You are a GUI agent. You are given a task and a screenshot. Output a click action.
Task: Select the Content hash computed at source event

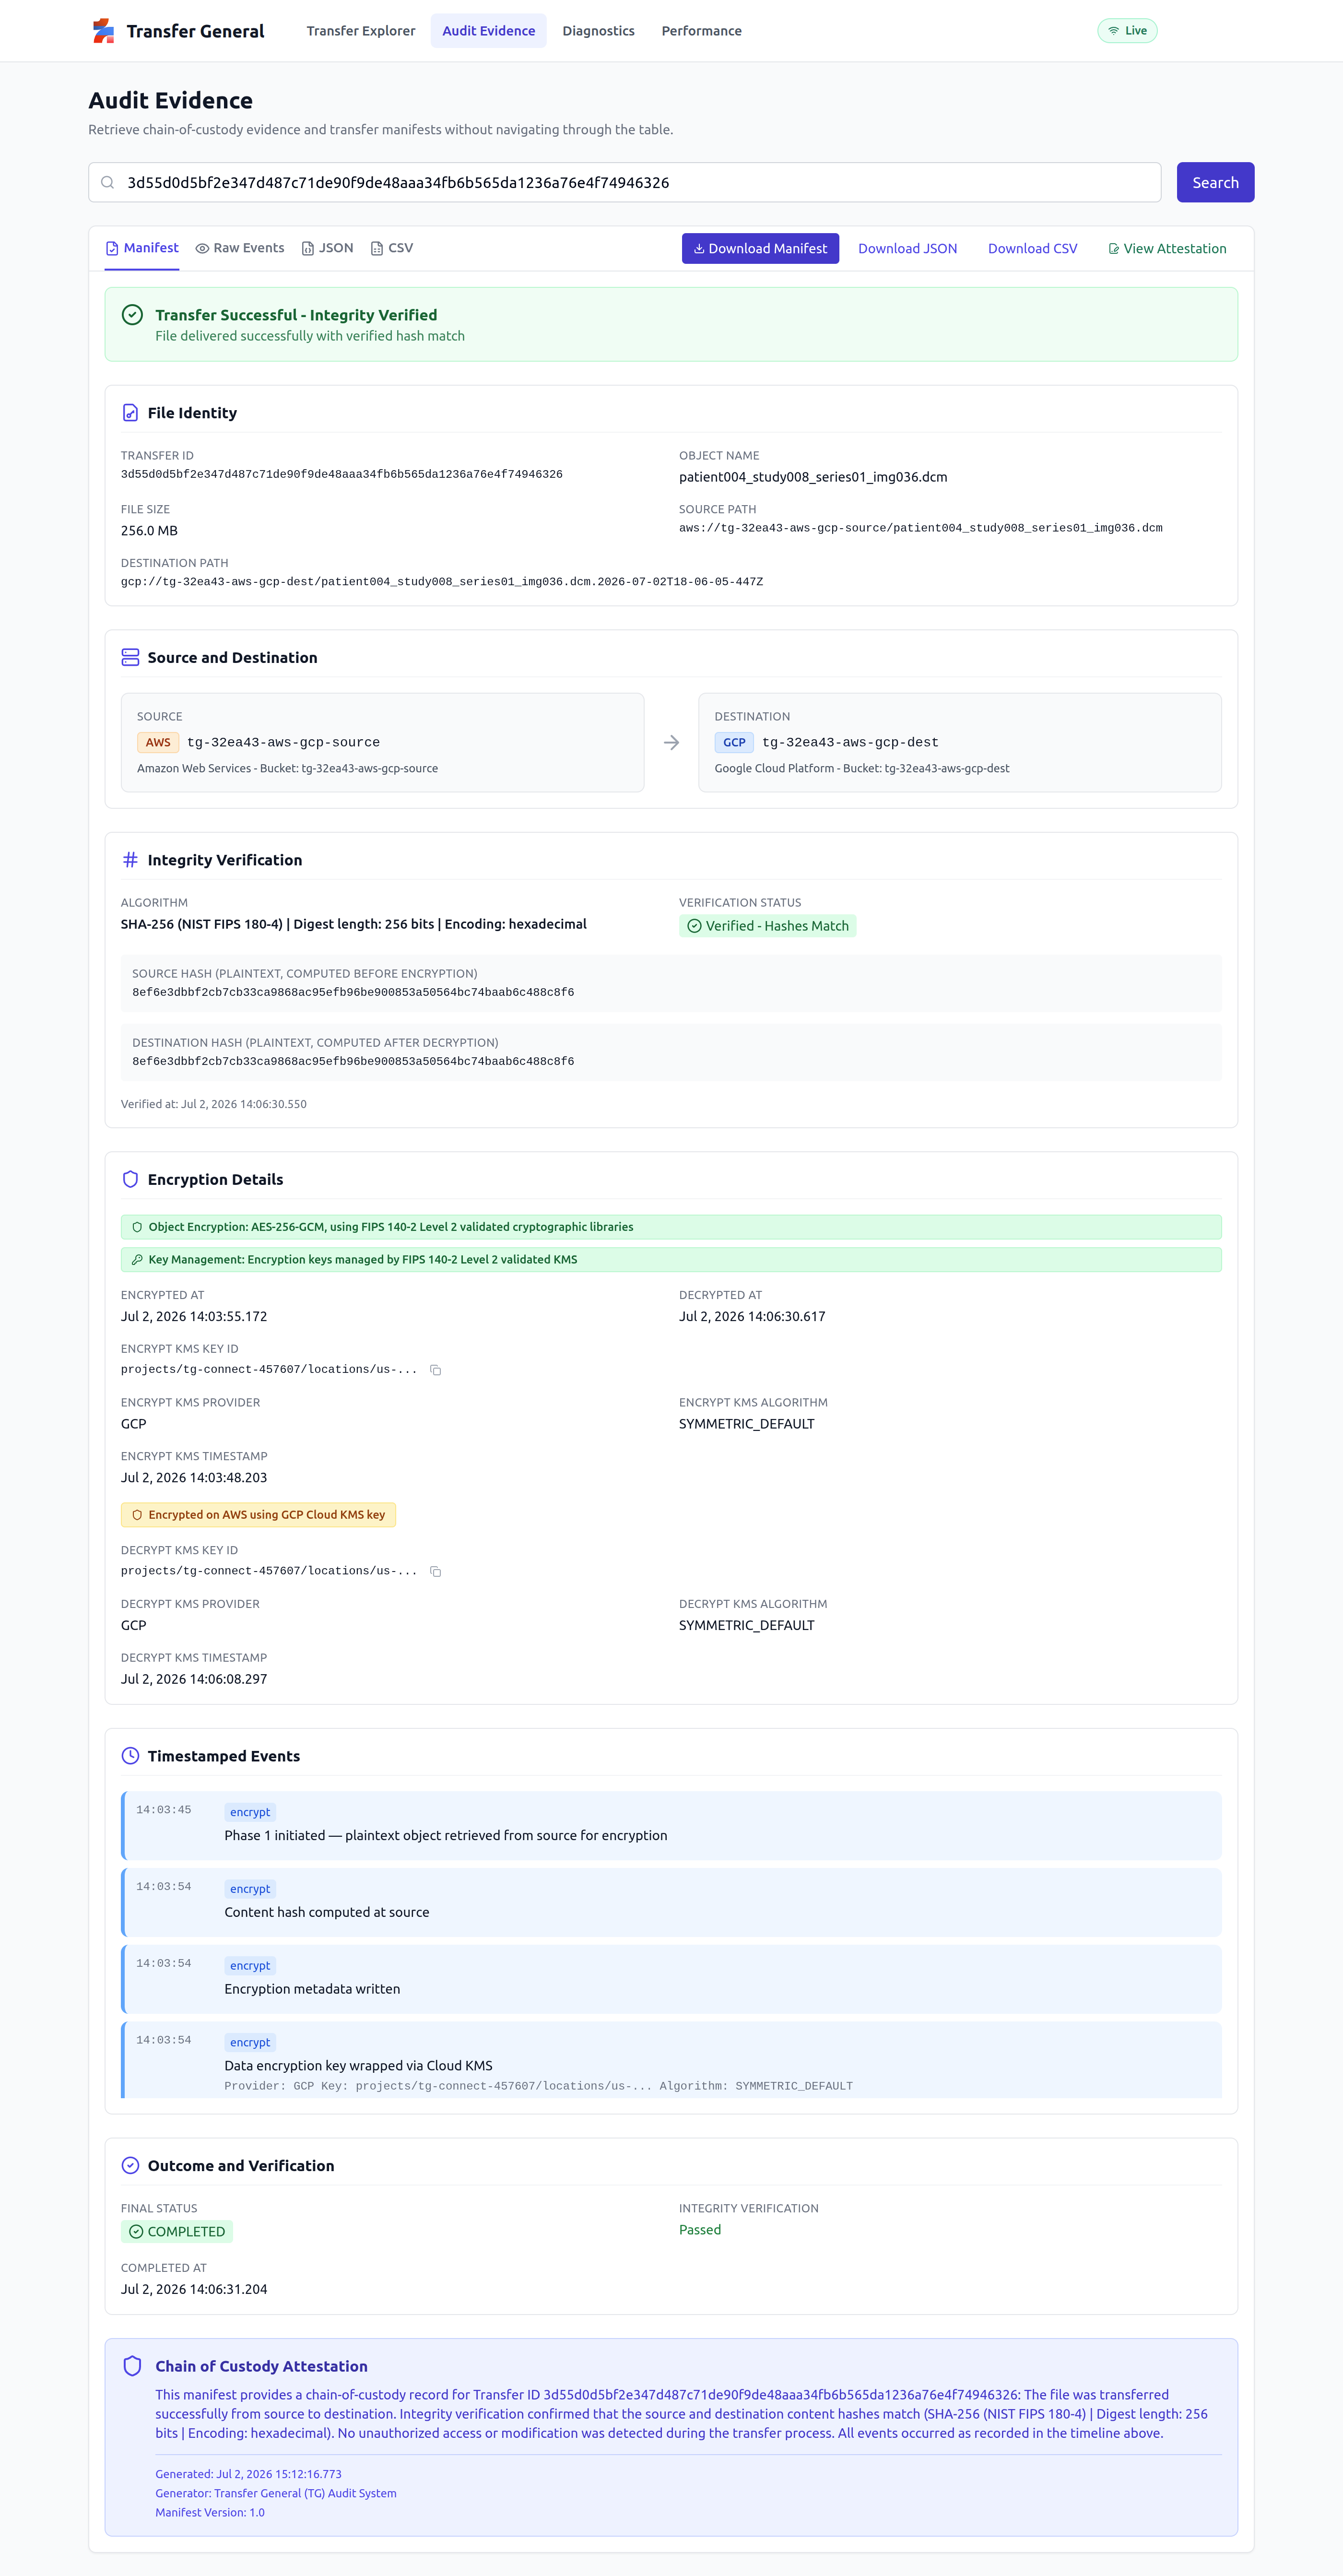tap(671, 1902)
